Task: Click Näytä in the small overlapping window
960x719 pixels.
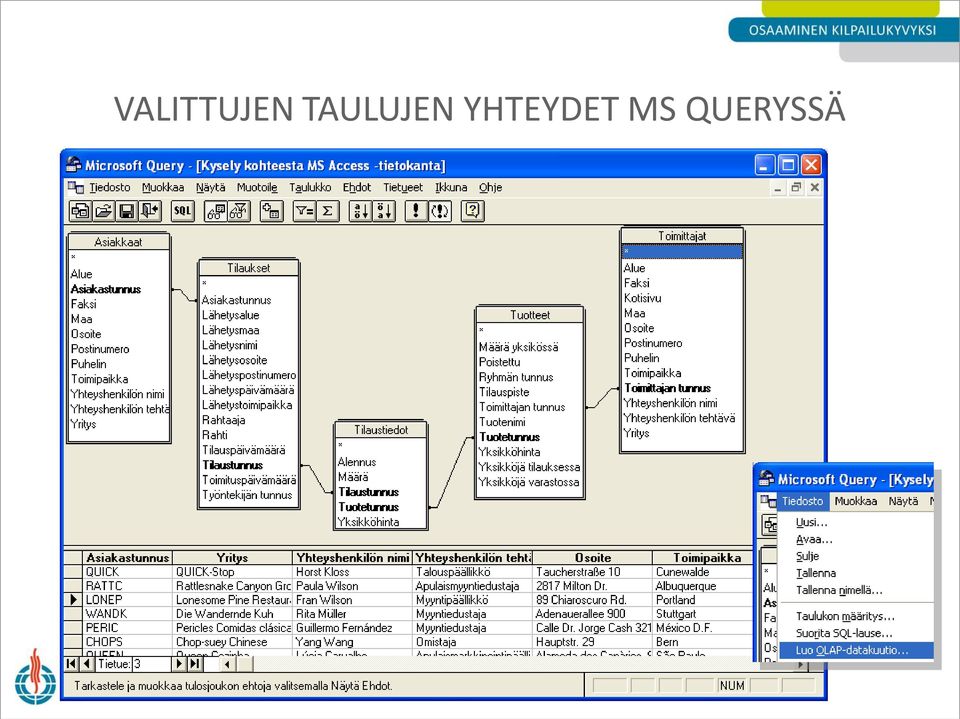Action: pyautogui.click(x=903, y=501)
